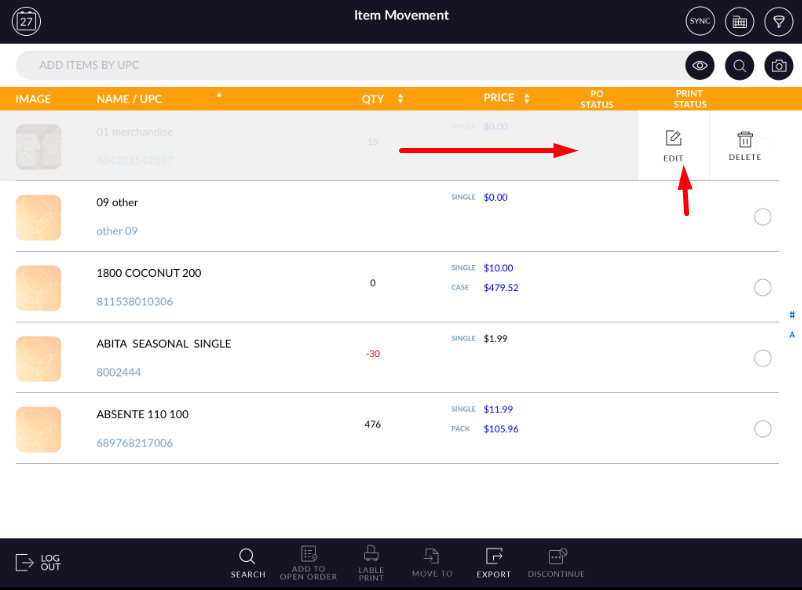Sort items by QTY column arrows
The width and height of the screenshot is (802, 590).
(x=382, y=99)
